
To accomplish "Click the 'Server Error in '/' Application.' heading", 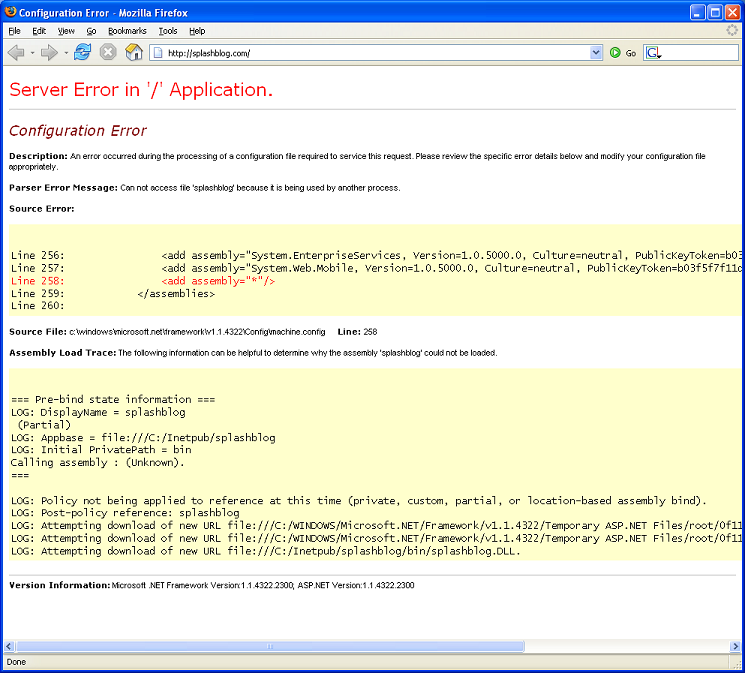I will [x=141, y=90].
